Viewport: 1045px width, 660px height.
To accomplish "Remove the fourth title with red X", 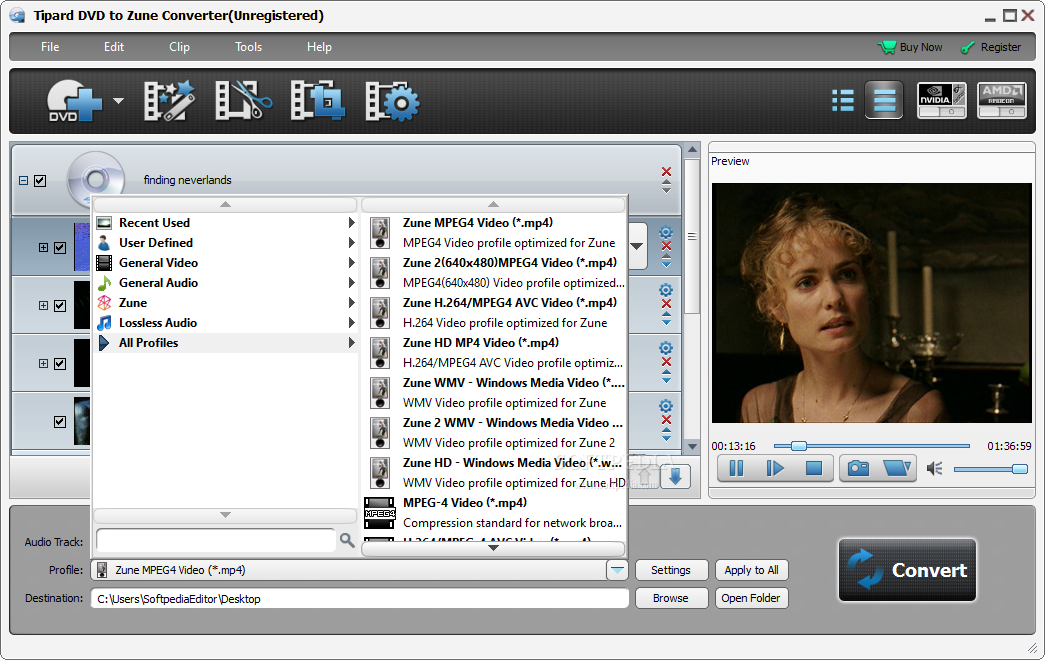I will click(x=666, y=420).
